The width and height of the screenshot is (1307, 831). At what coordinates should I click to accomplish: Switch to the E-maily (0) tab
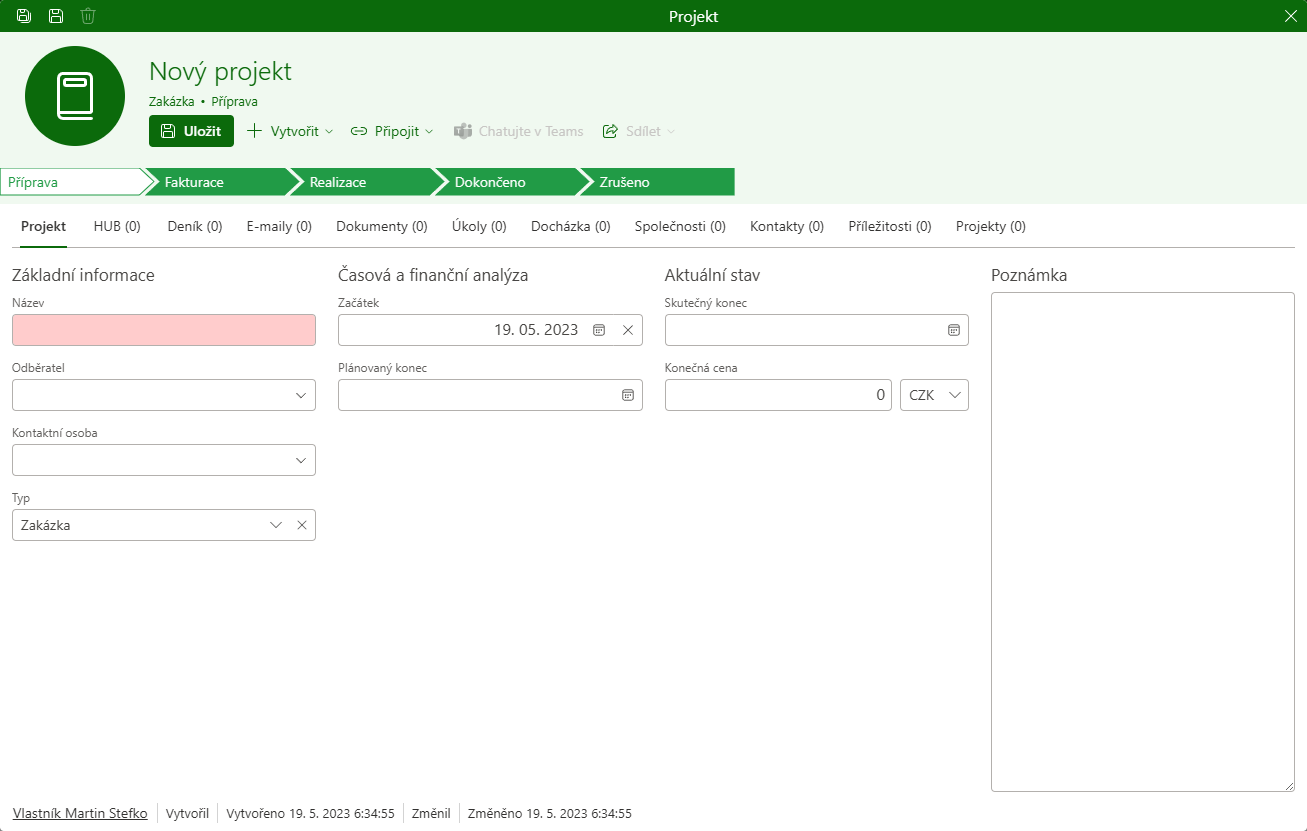pos(279,227)
